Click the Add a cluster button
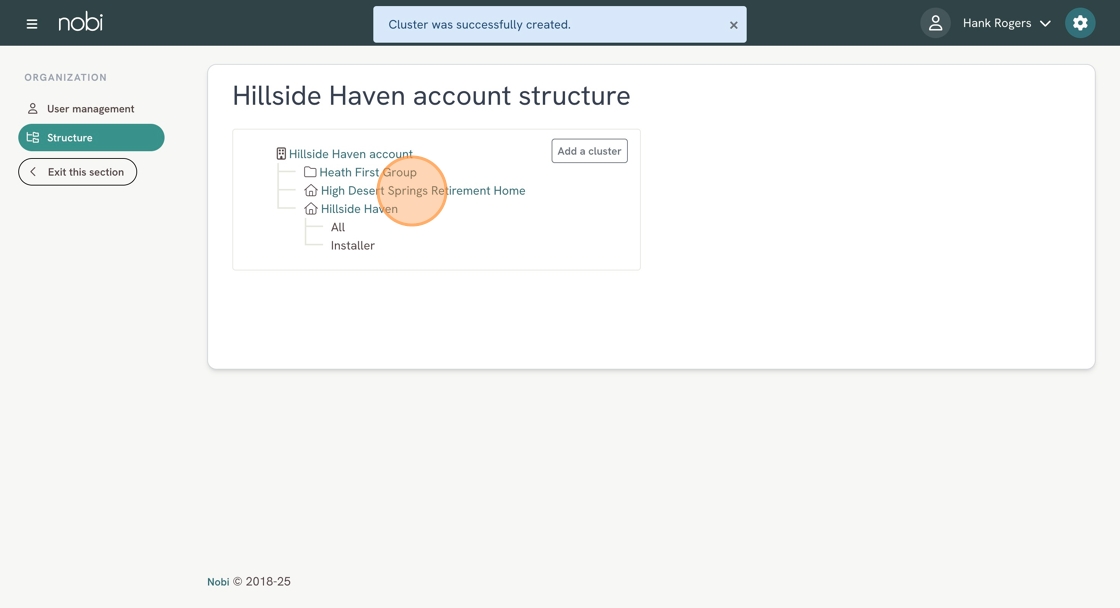 589,151
